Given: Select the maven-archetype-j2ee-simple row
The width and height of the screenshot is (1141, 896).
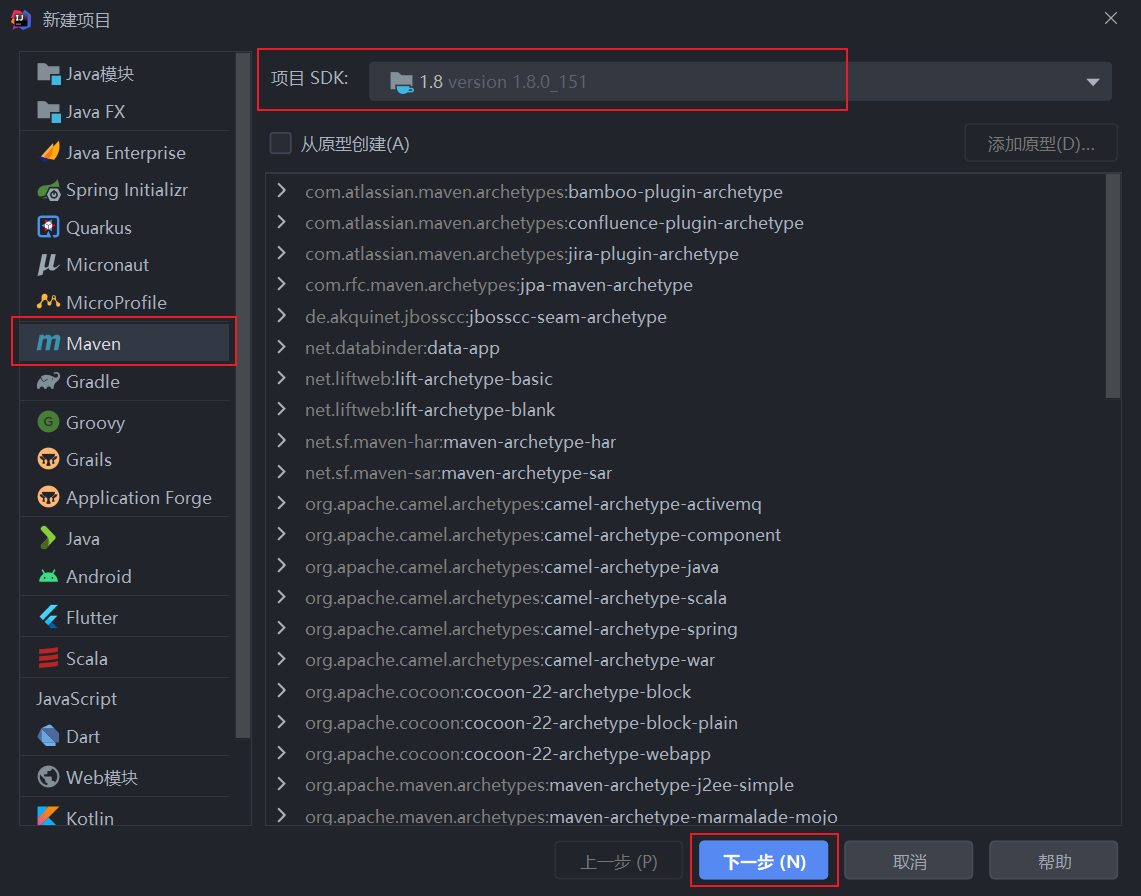Looking at the screenshot, I should pyautogui.click(x=549, y=785).
